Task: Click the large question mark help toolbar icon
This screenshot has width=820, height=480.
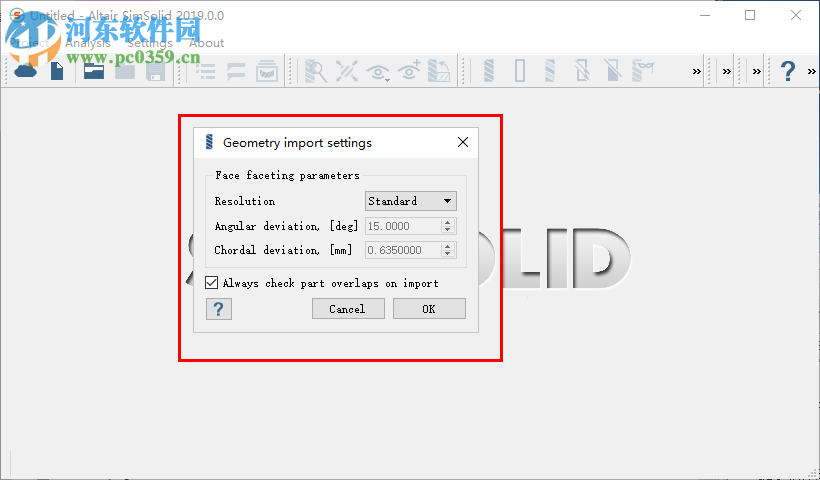Action: (x=788, y=71)
